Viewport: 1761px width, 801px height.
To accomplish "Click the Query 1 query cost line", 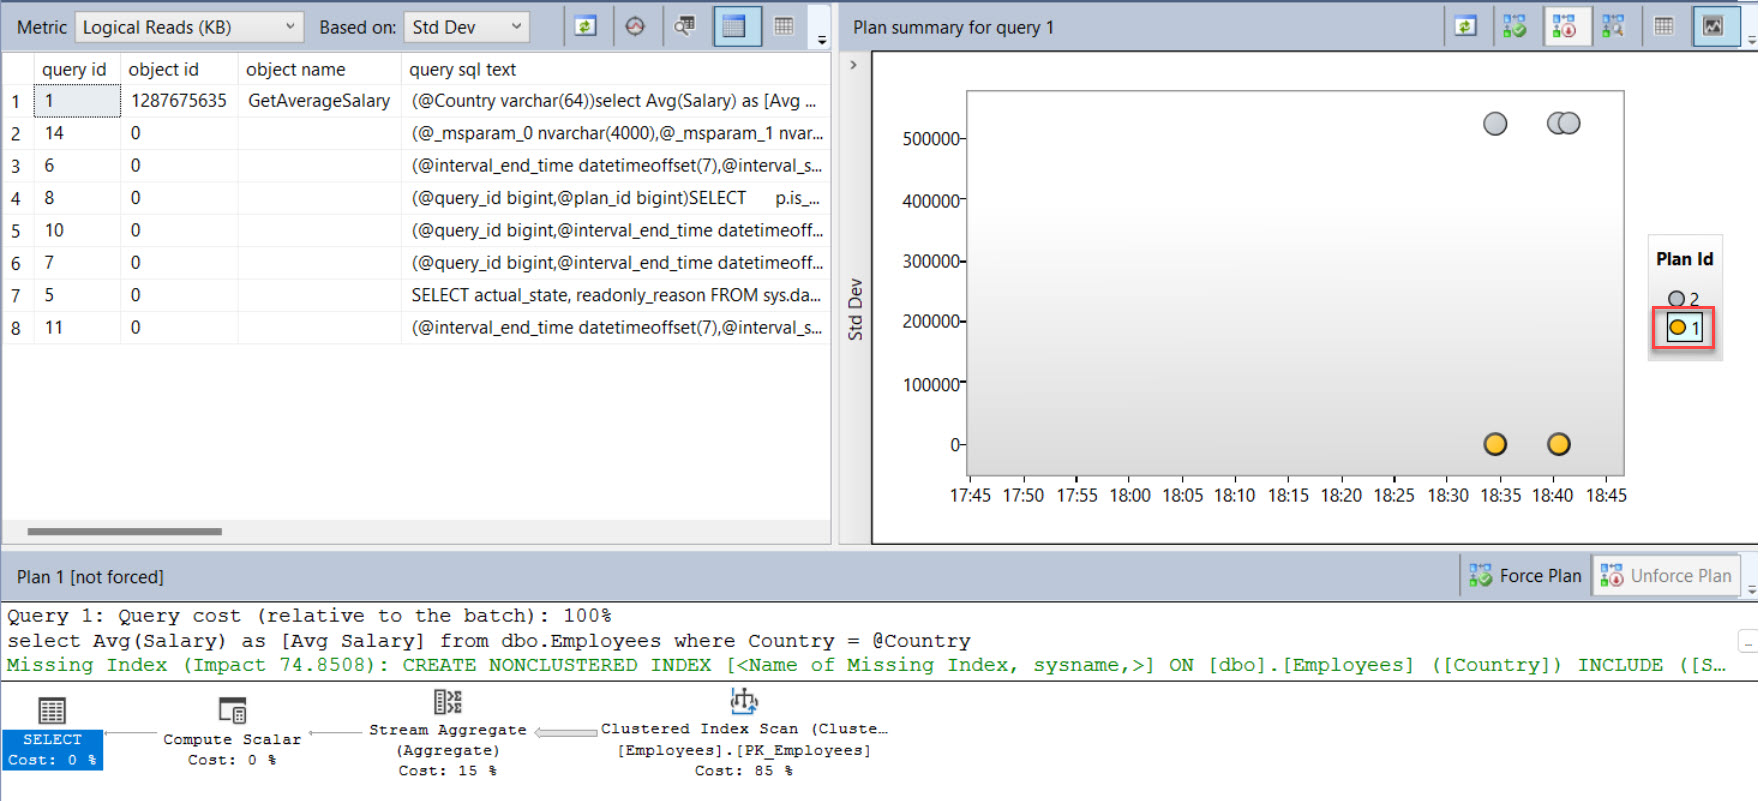I will (309, 616).
